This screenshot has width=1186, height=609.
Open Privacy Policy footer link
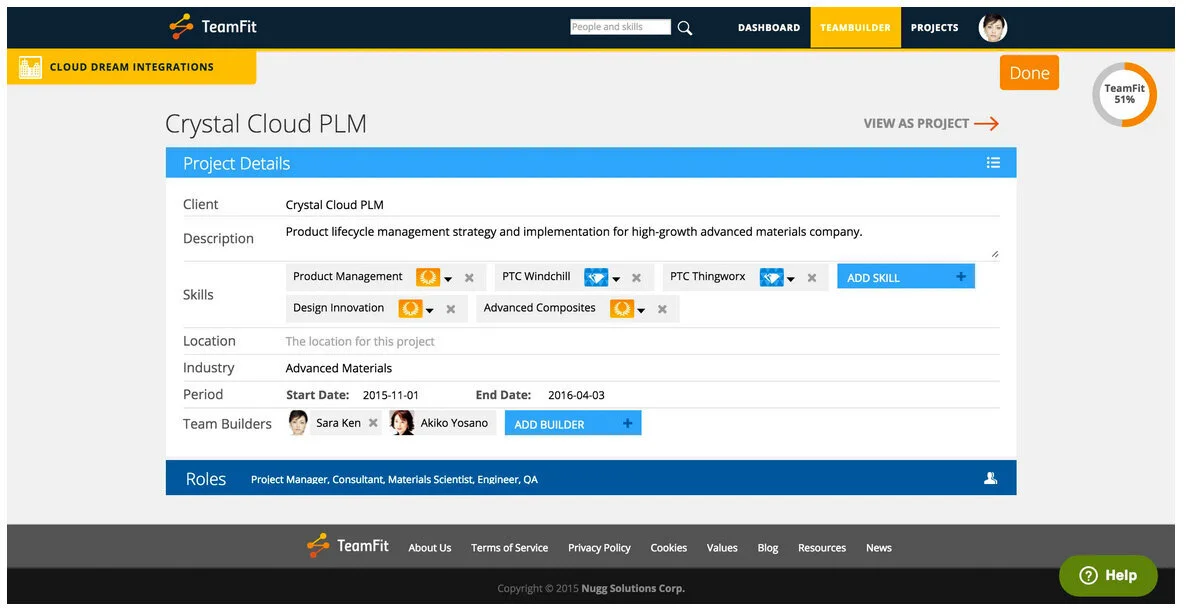coord(599,548)
